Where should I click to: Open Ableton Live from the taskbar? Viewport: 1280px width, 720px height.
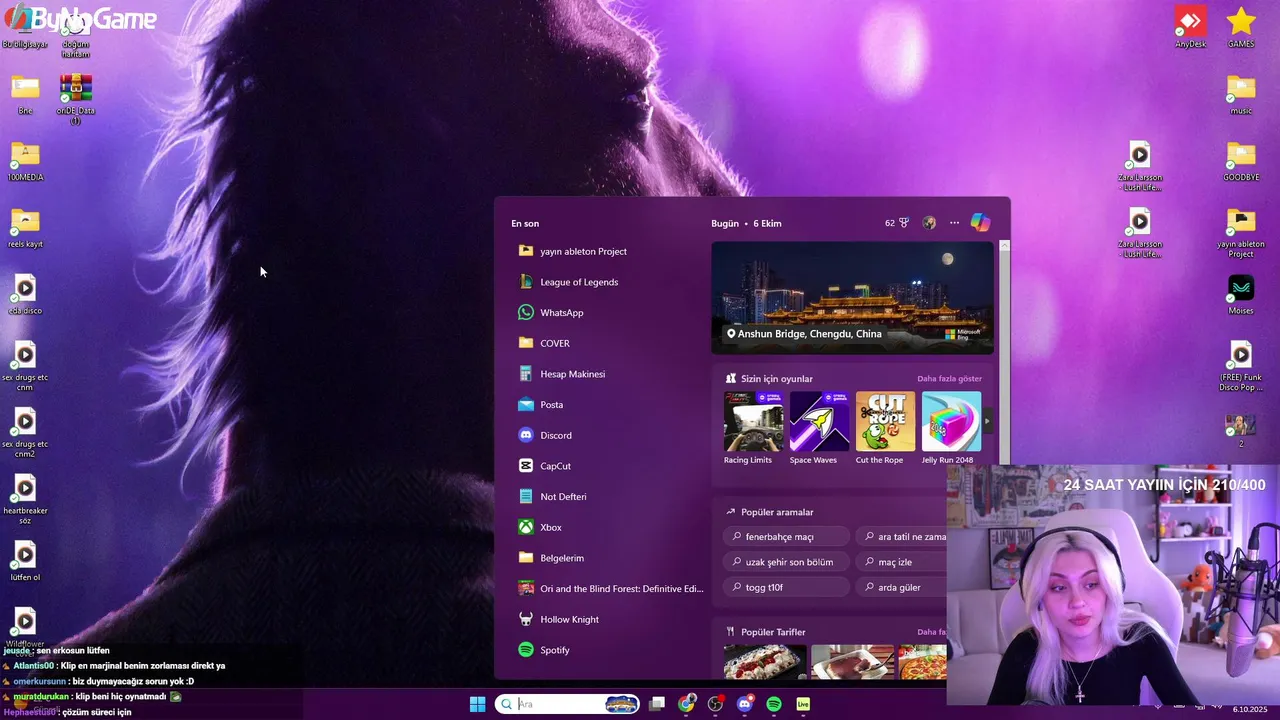pos(803,704)
